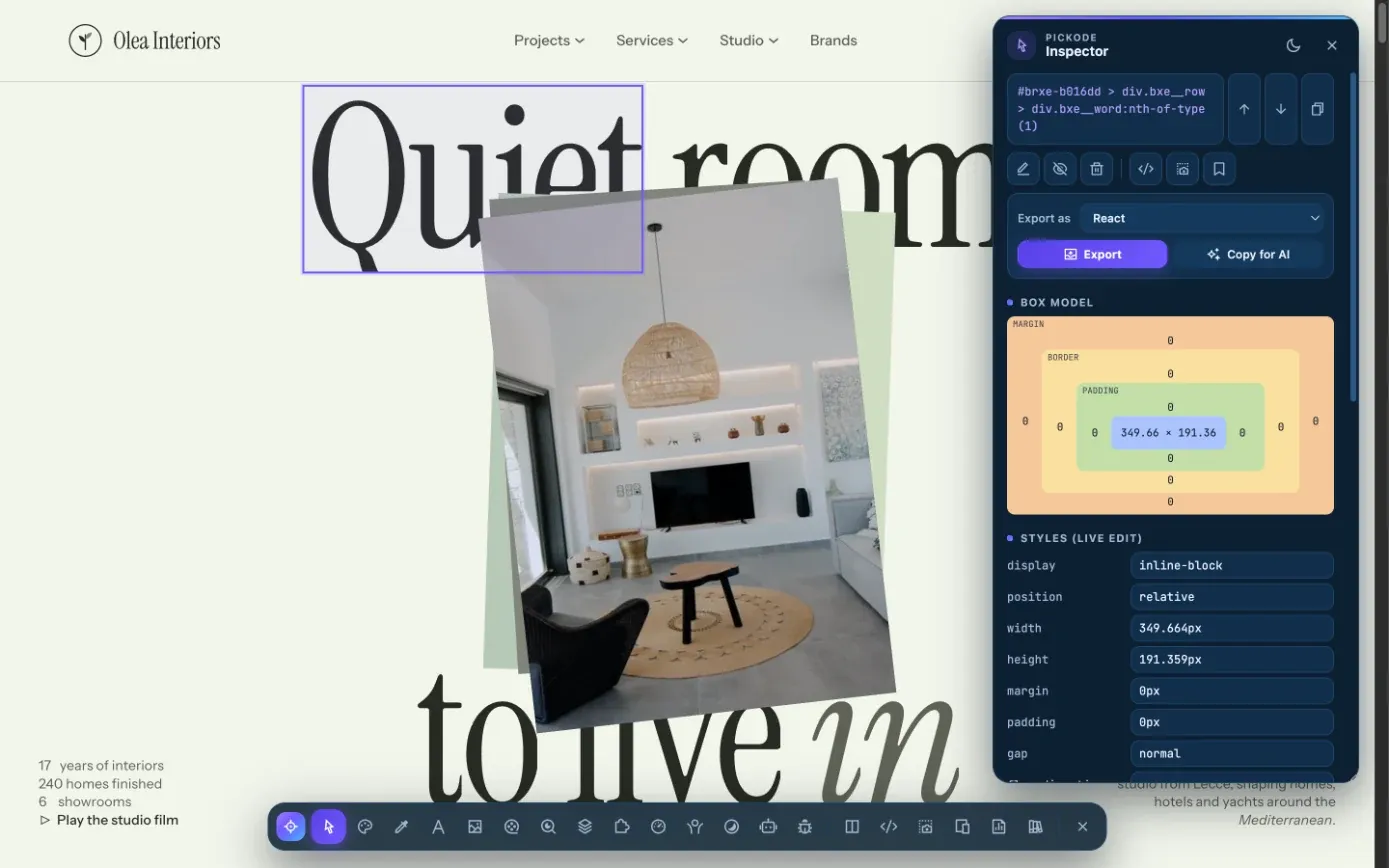Open the bug debugging tool

[805, 827]
